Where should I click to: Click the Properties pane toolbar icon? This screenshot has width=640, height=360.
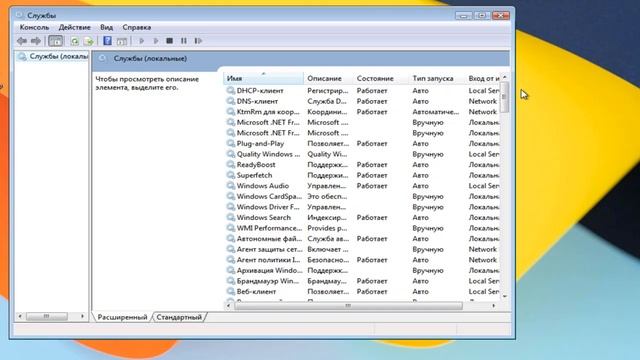(122, 41)
